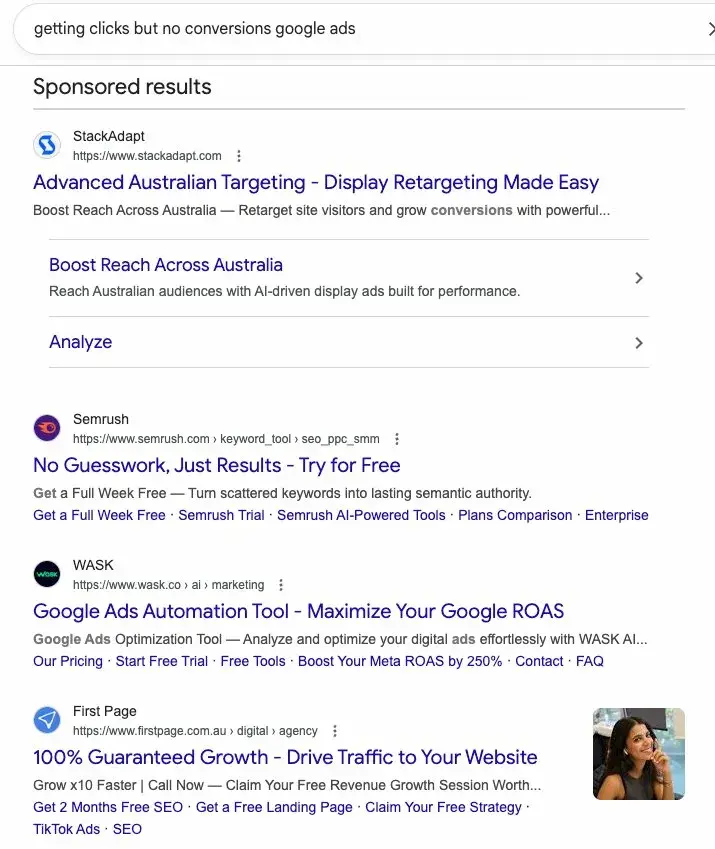Open ad options menu next to Semrush URL
Image resolution: width=715 pixels, height=849 pixels.
tap(397, 438)
